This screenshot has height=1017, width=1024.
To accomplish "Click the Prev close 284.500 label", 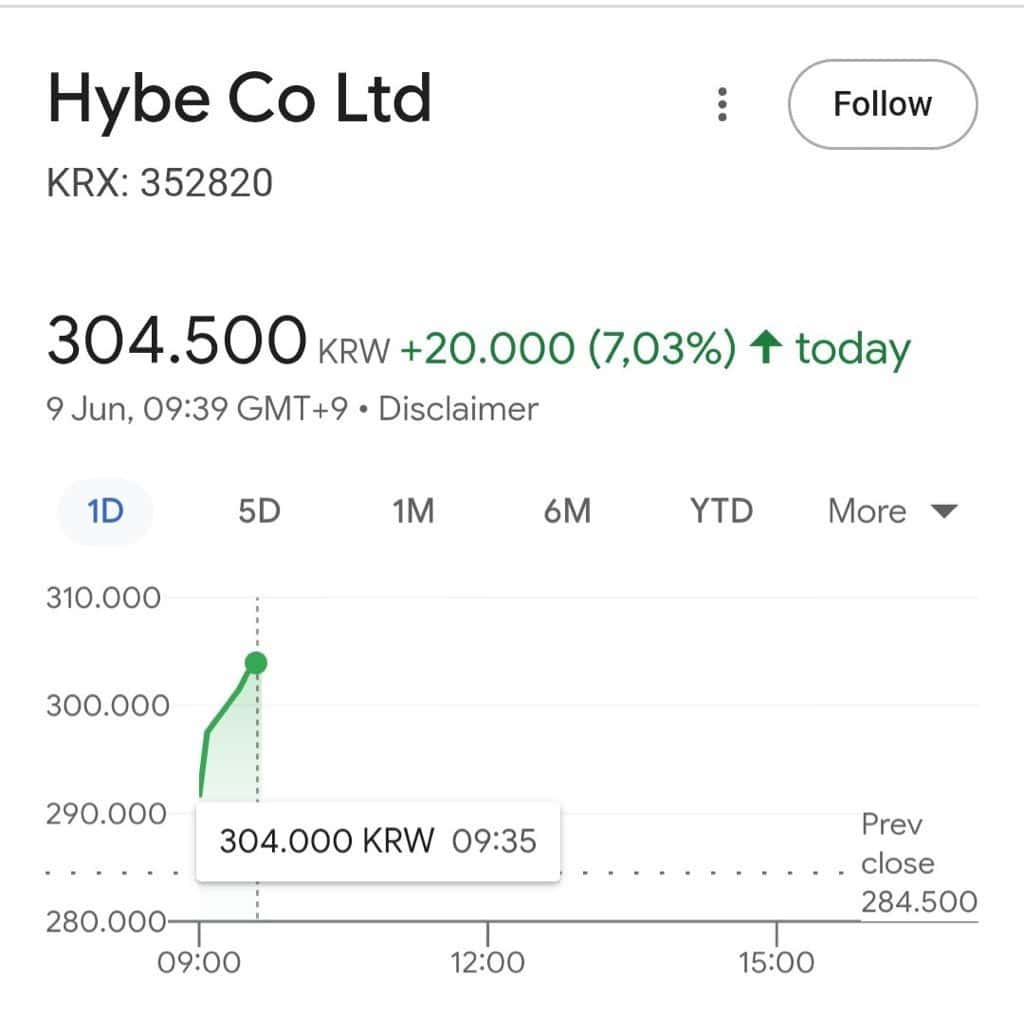I will click(x=918, y=864).
